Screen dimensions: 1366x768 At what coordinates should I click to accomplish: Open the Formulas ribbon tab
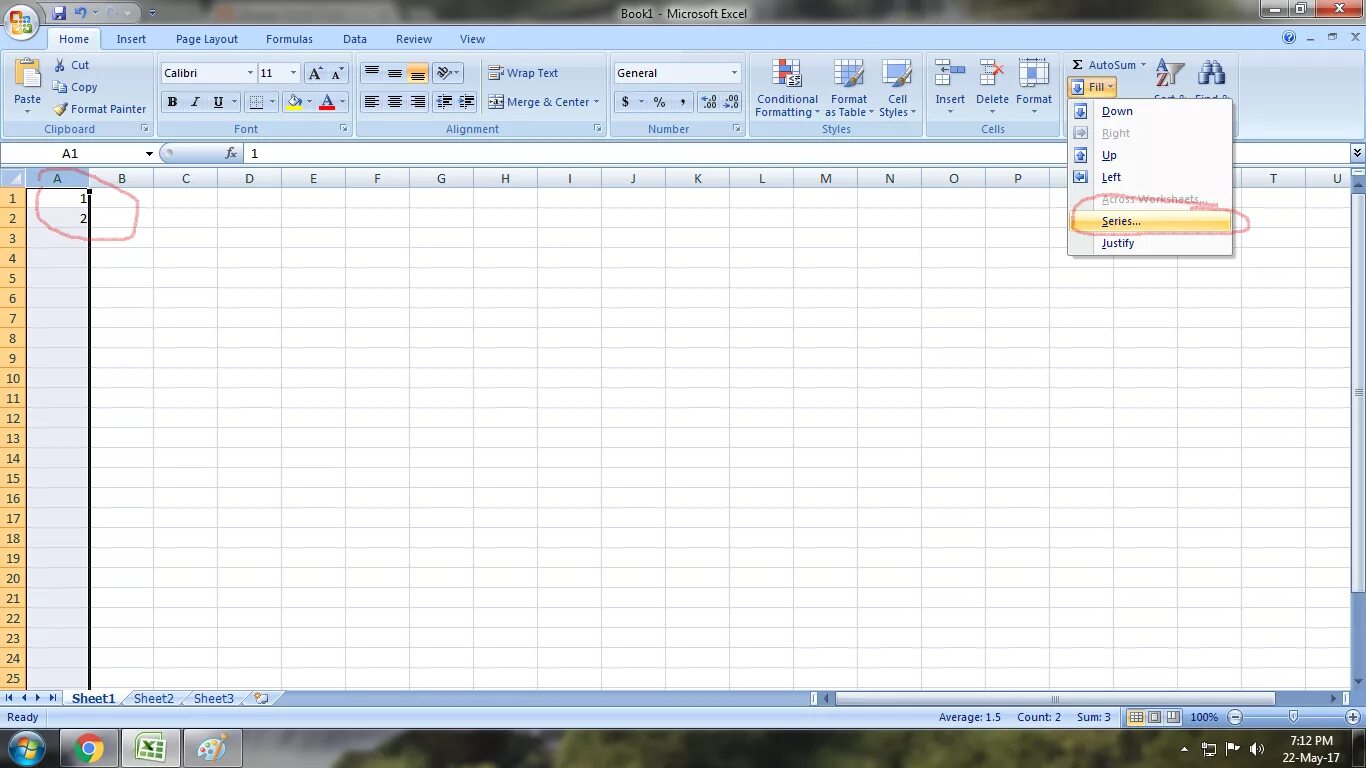(289, 39)
